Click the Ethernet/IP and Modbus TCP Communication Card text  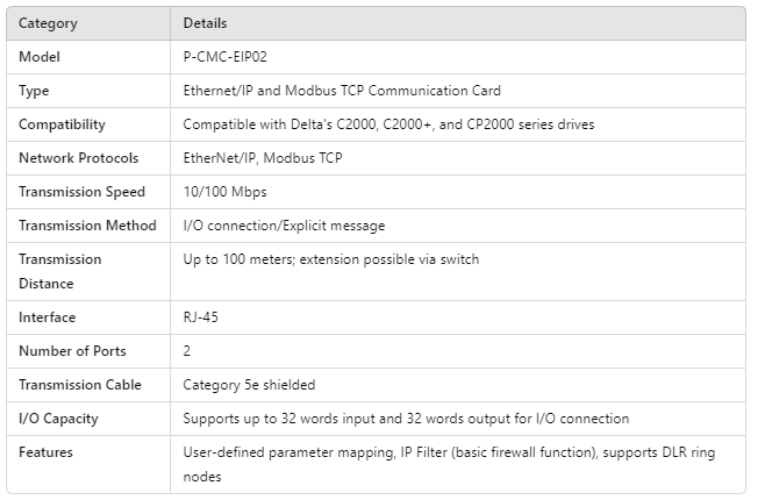click(x=341, y=90)
